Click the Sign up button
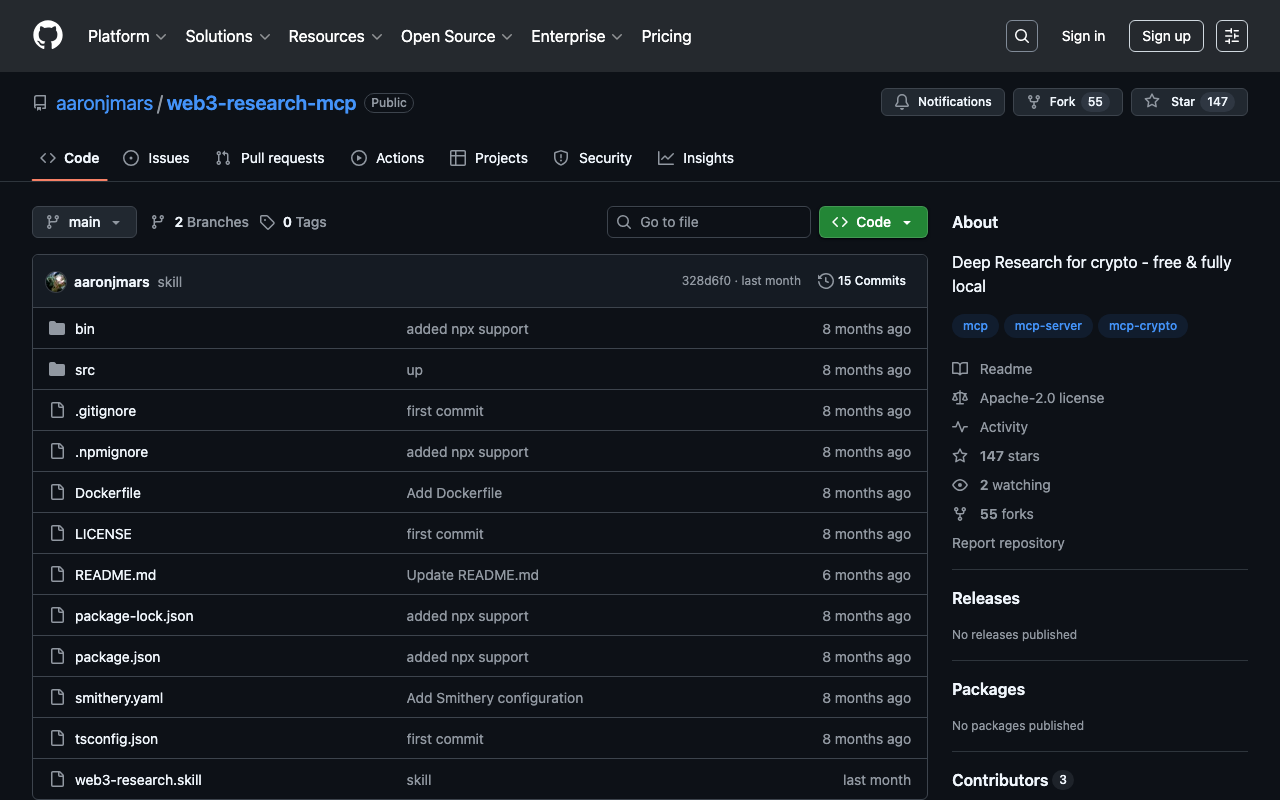 1165,36
